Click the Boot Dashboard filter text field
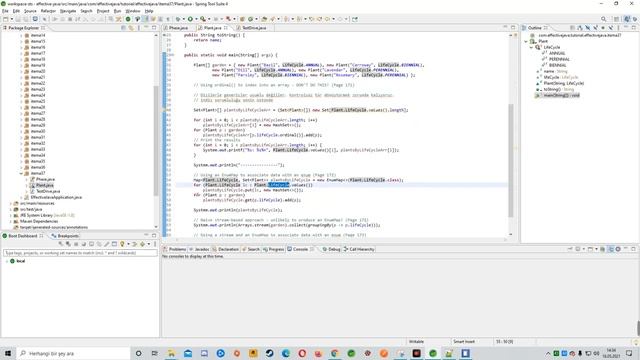Viewport: 640px width, 360px height. 80,253
